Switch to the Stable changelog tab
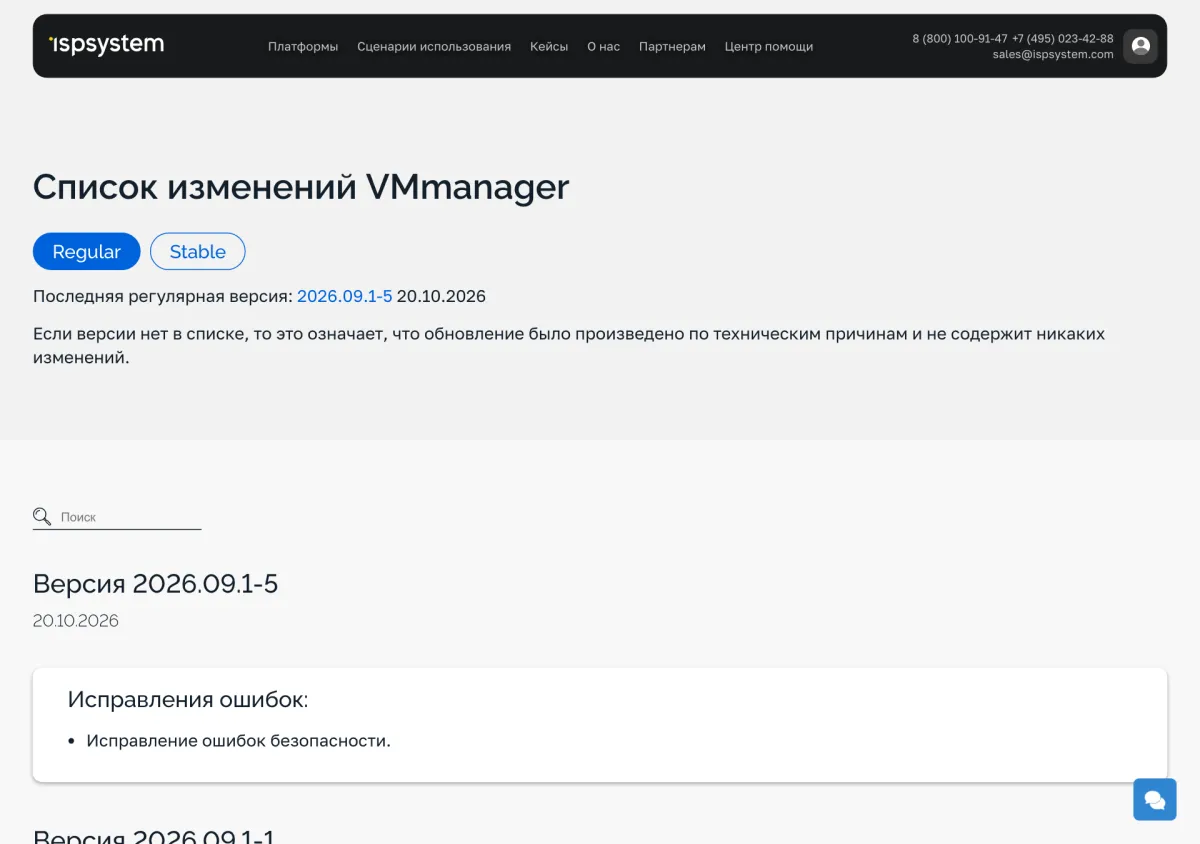 click(x=198, y=252)
